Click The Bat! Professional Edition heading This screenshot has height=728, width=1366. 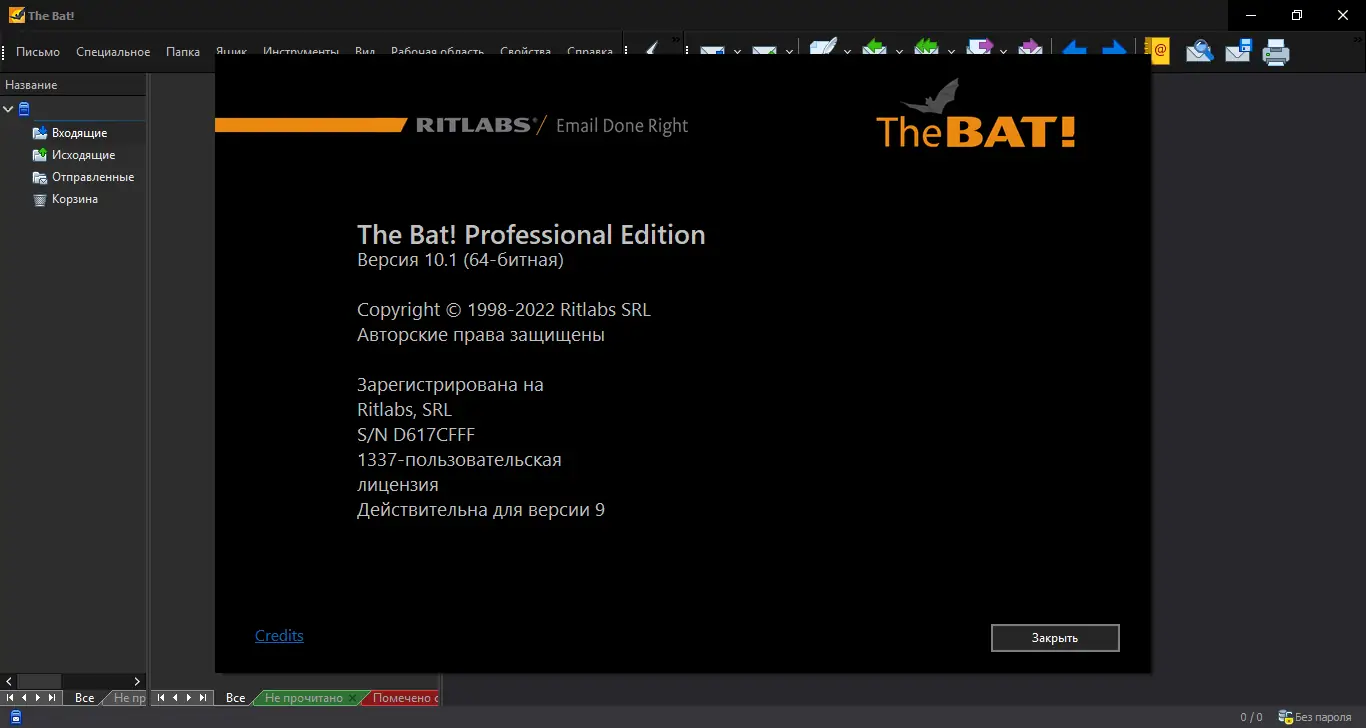[531, 235]
